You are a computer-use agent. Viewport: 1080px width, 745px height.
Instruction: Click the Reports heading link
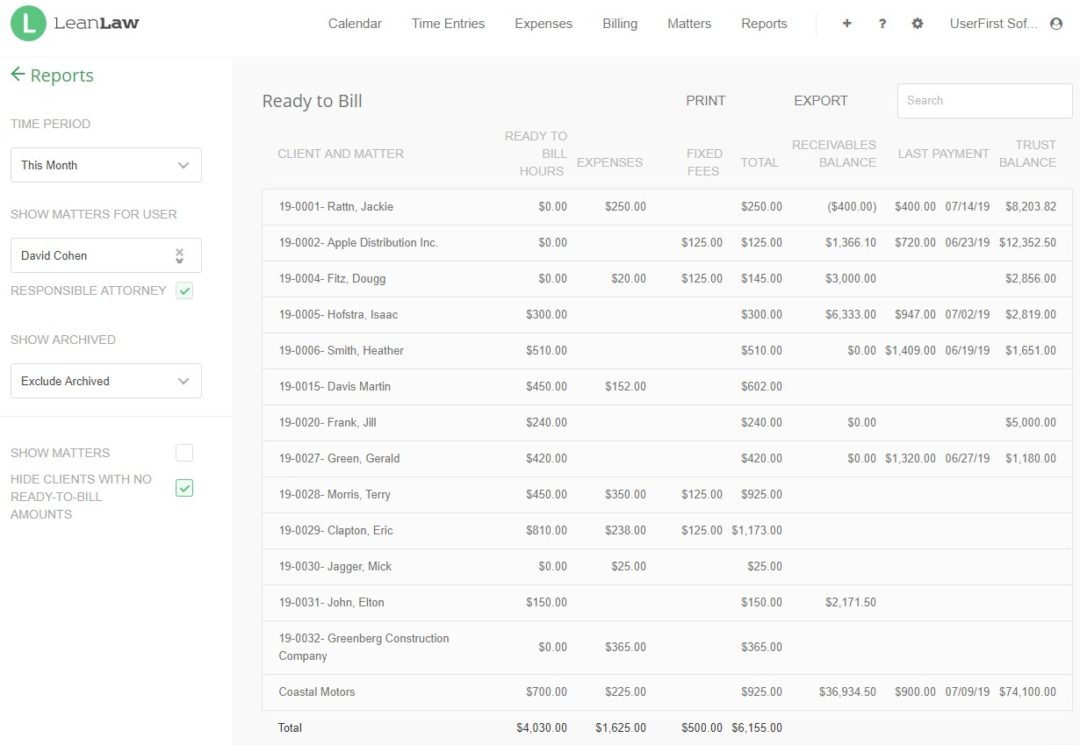pyautogui.click(x=61, y=74)
